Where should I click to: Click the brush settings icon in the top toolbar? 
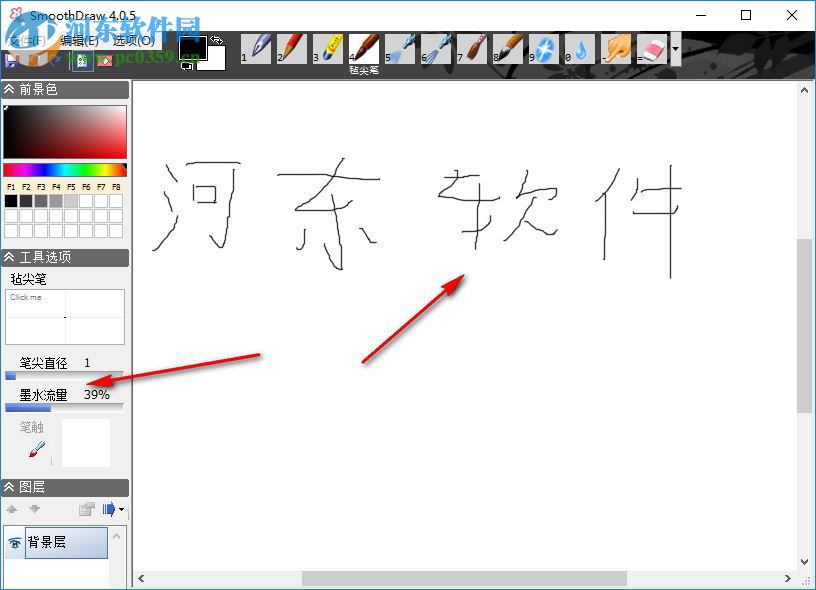coord(82,61)
